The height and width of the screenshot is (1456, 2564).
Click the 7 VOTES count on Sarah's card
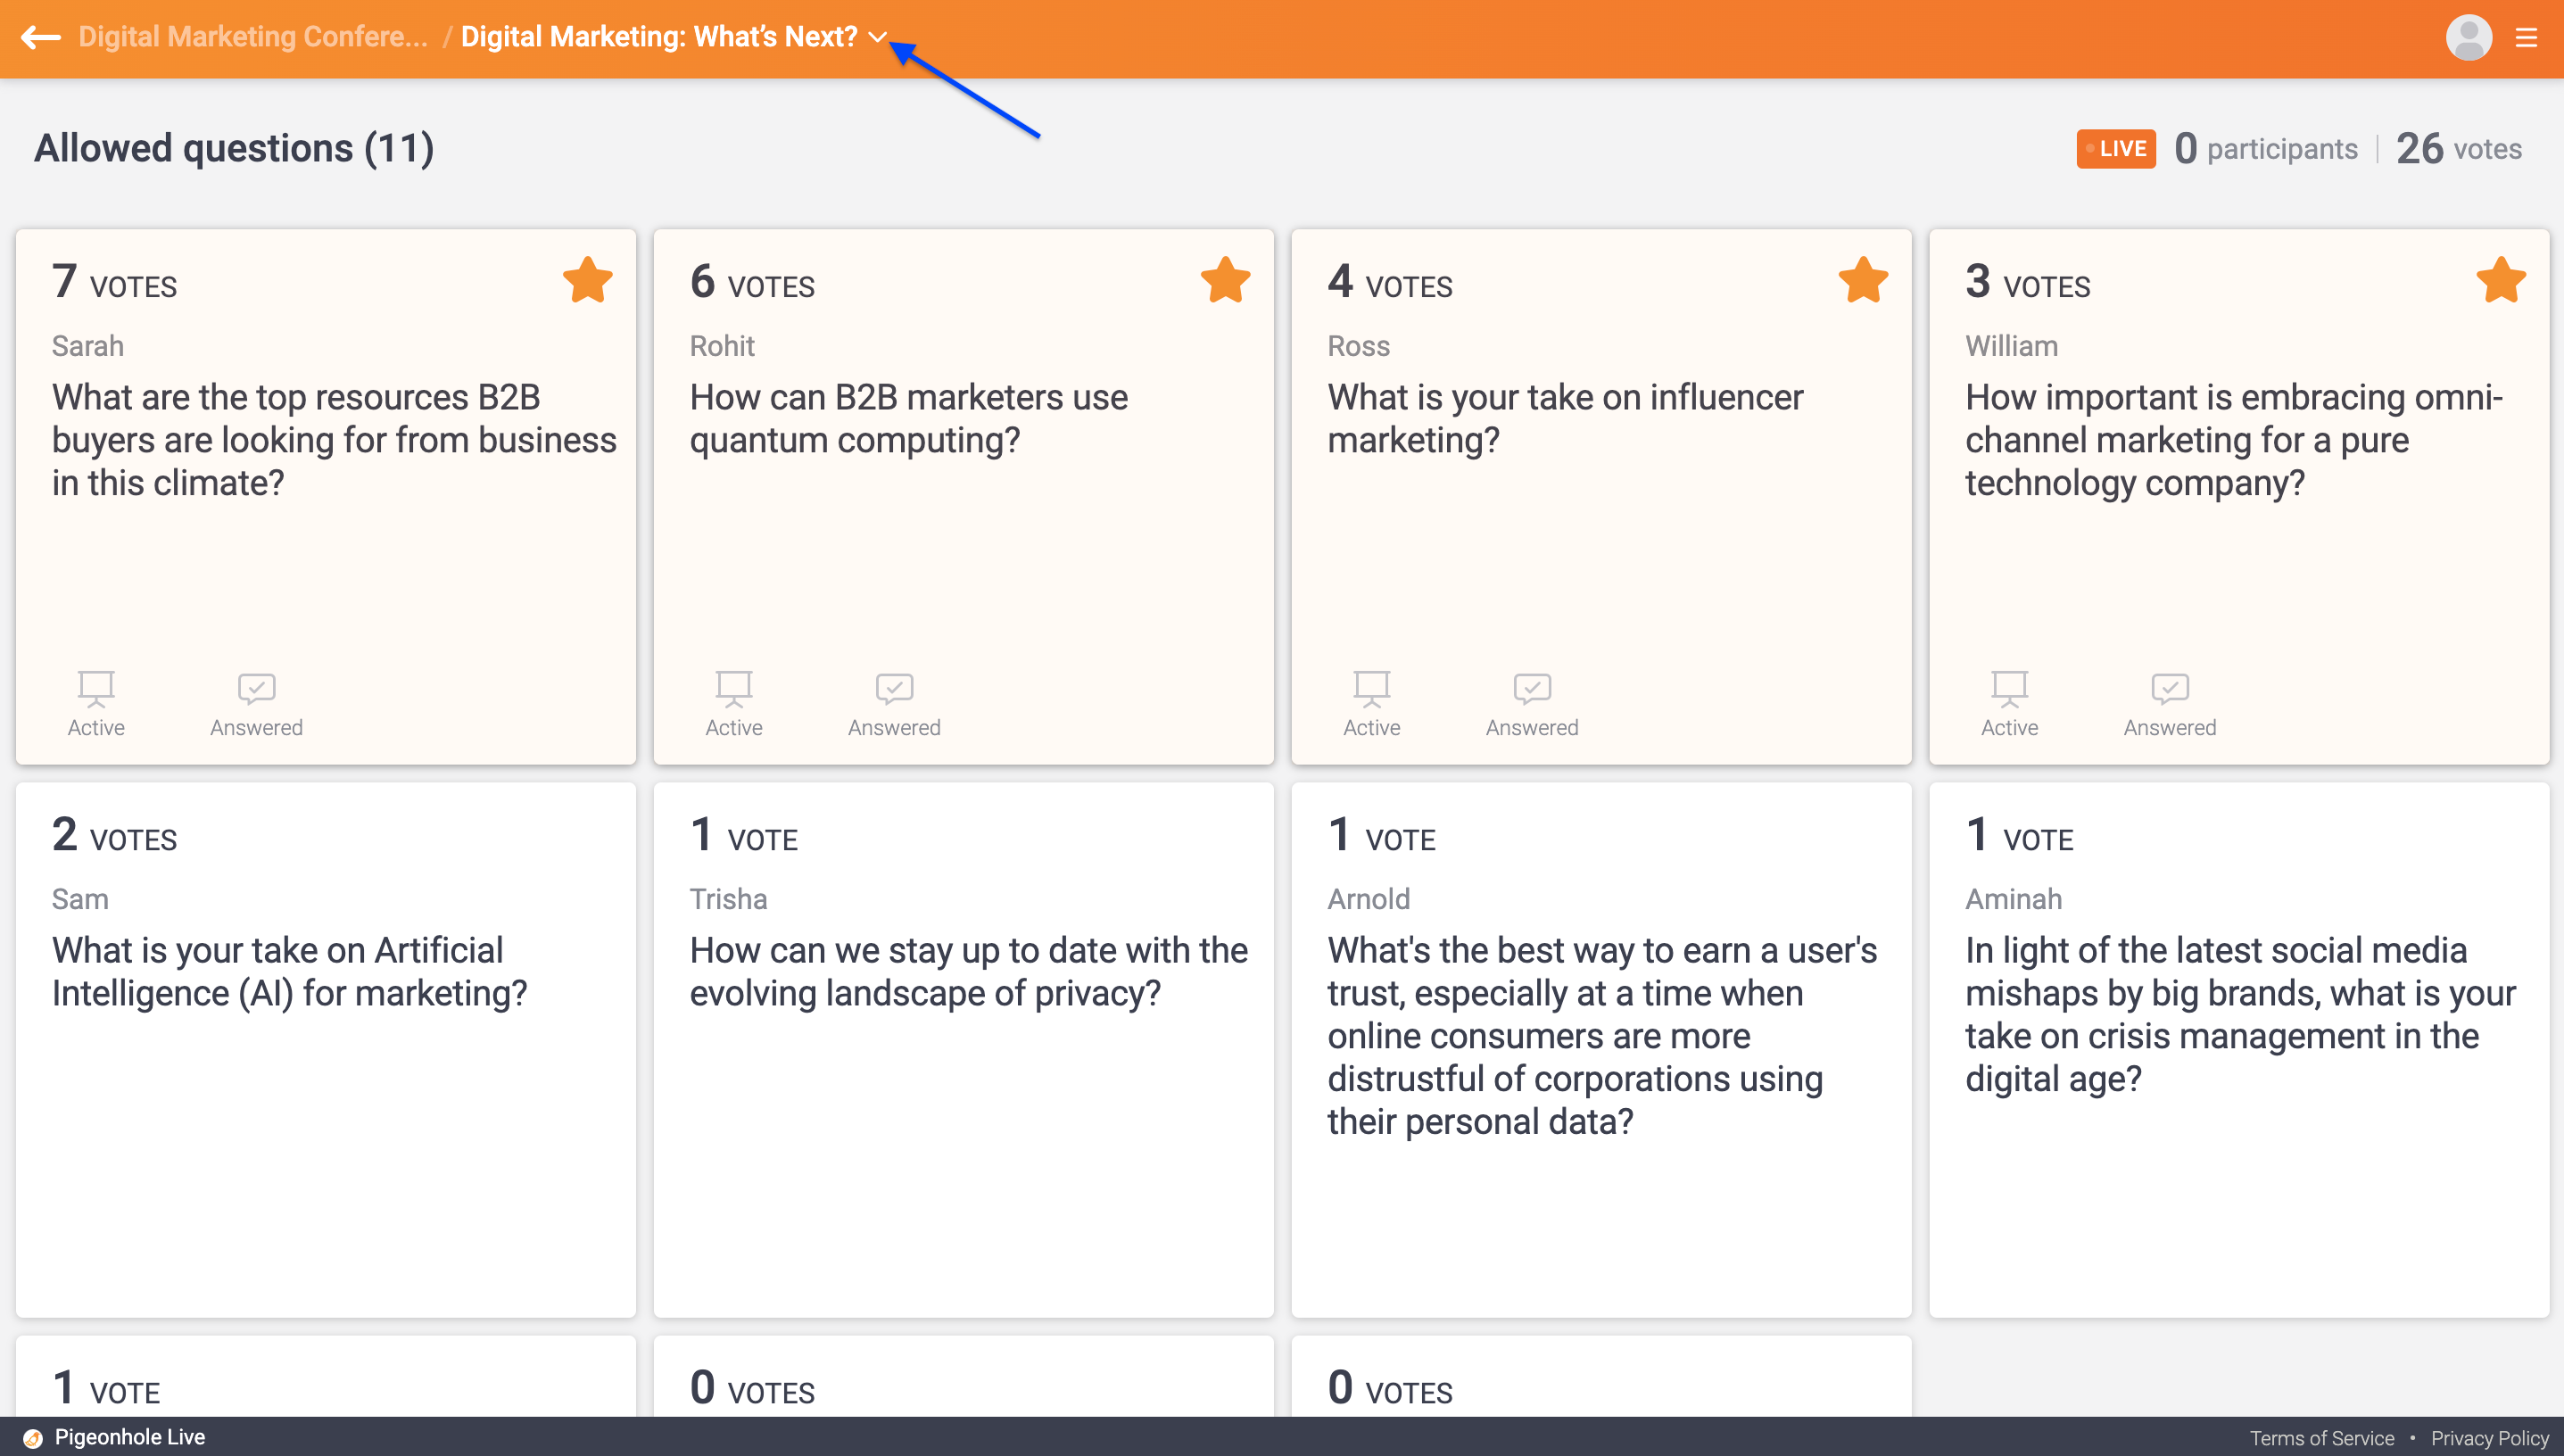[x=114, y=281]
